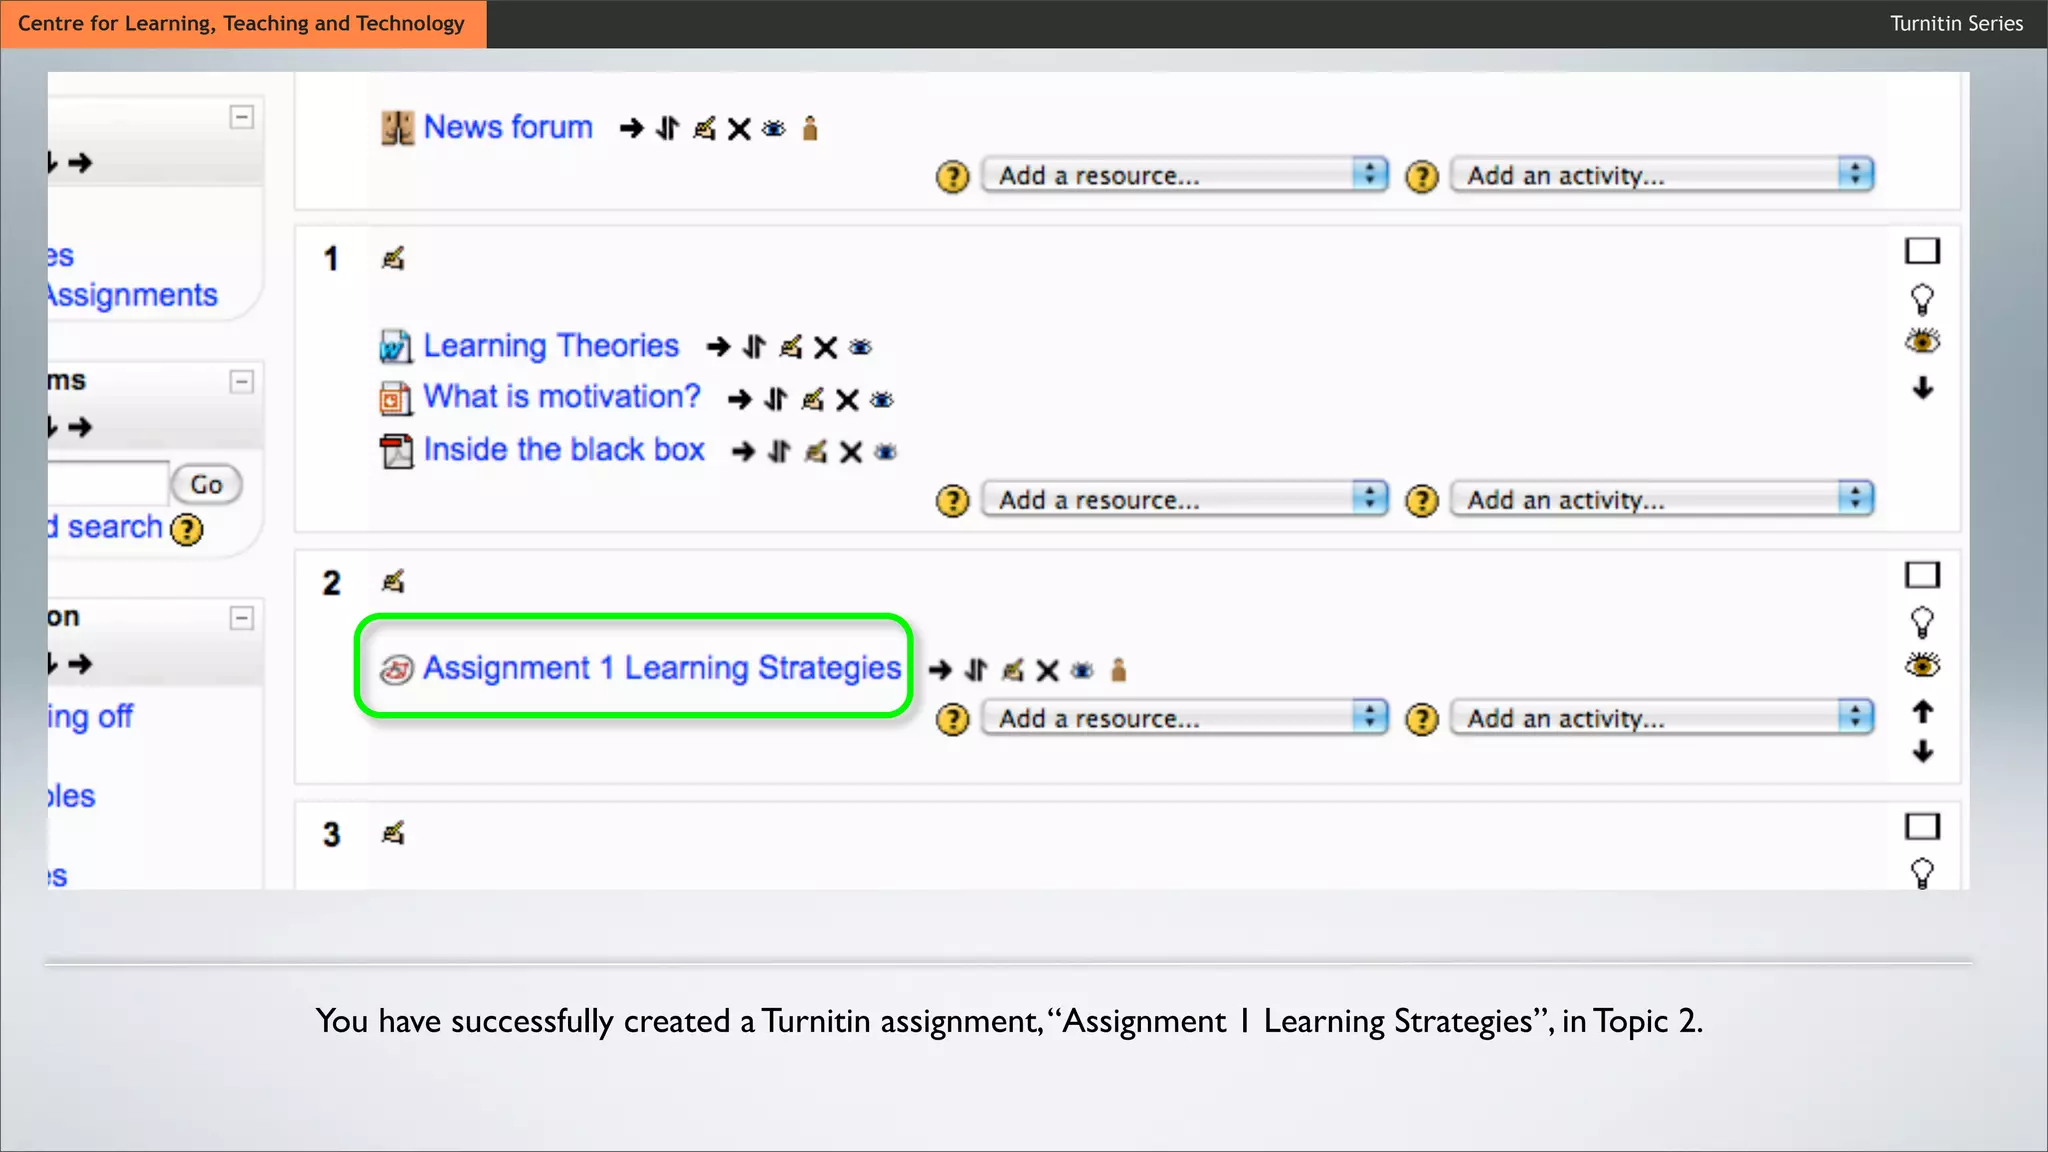Click move icon for What is motivation?
The image size is (2048, 1152).
coord(776,399)
